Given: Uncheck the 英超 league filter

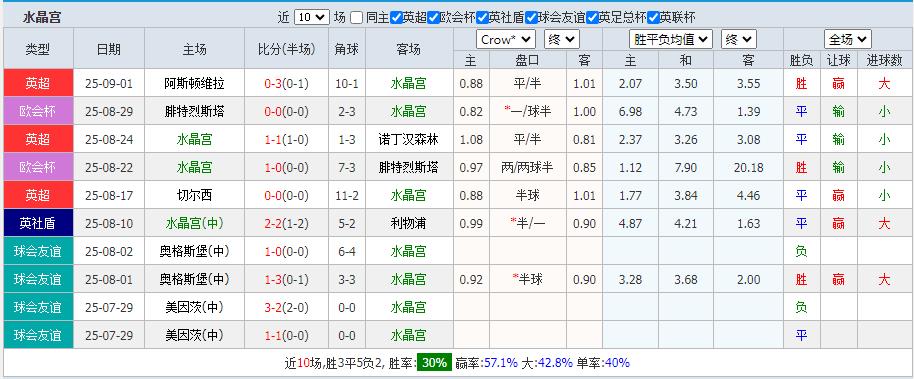Looking at the screenshot, I should (x=396, y=17).
